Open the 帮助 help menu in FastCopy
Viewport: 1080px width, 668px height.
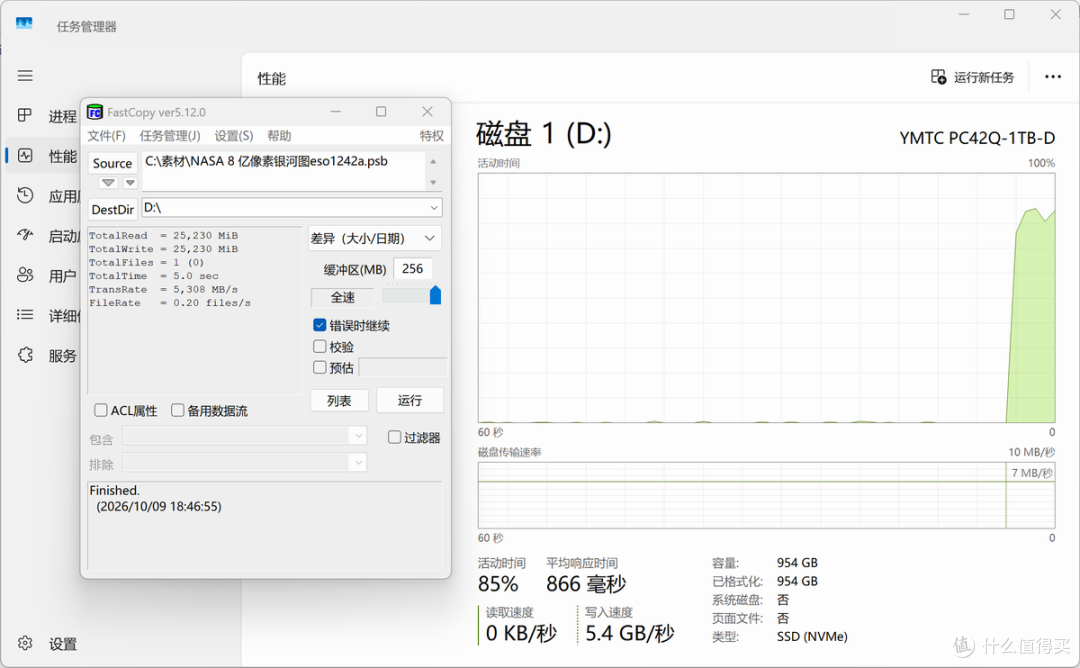[279, 136]
